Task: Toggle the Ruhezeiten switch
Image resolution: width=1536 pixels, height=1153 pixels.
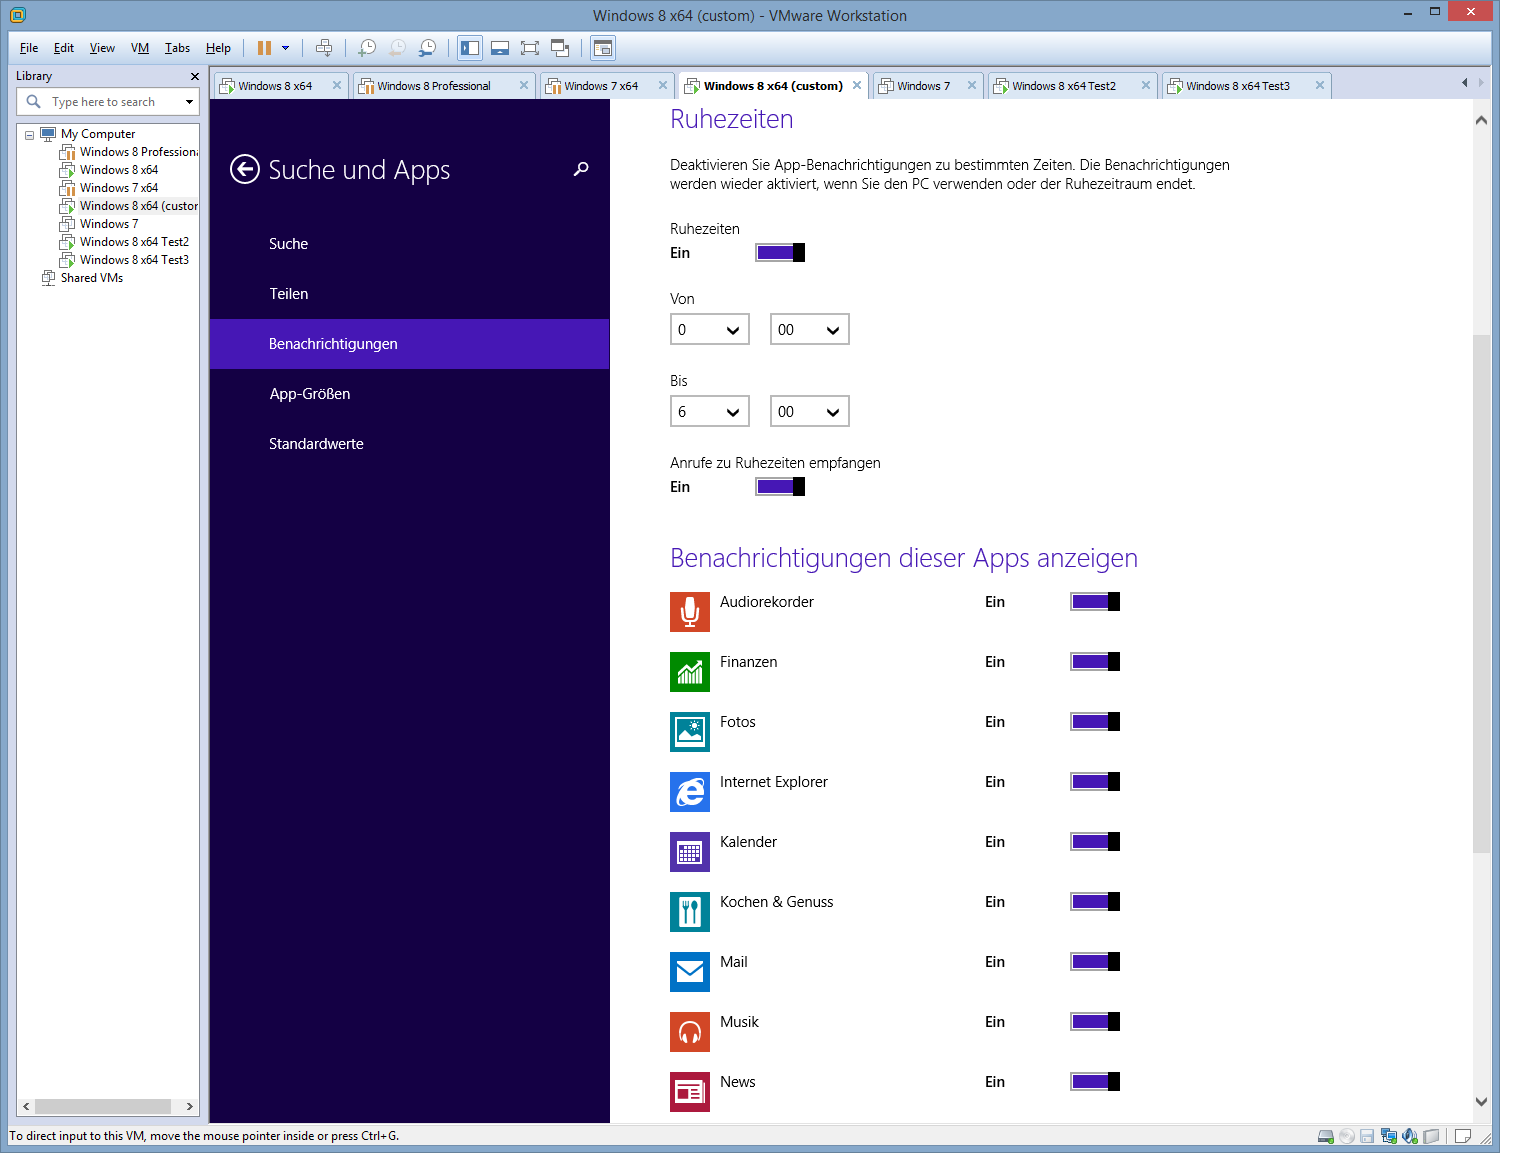Action: pos(780,253)
